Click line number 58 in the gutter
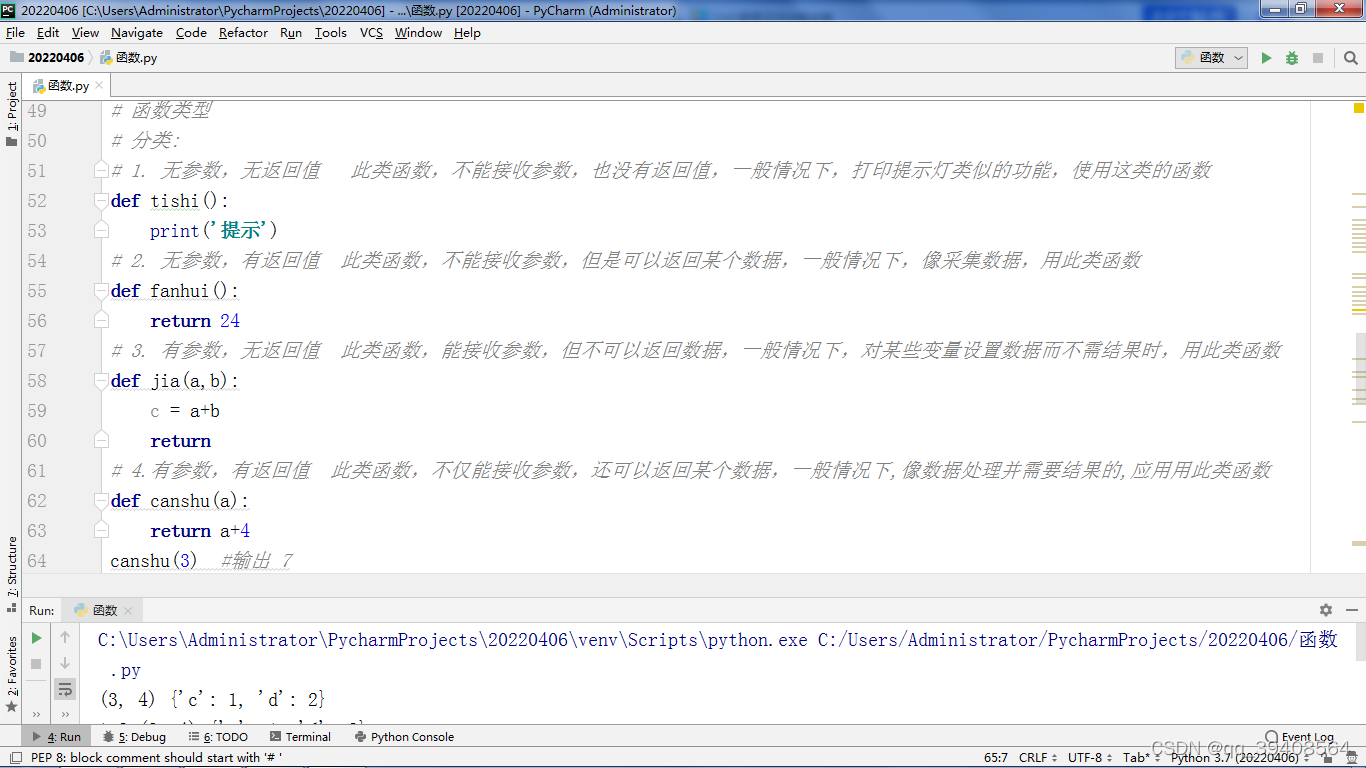 pos(37,381)
